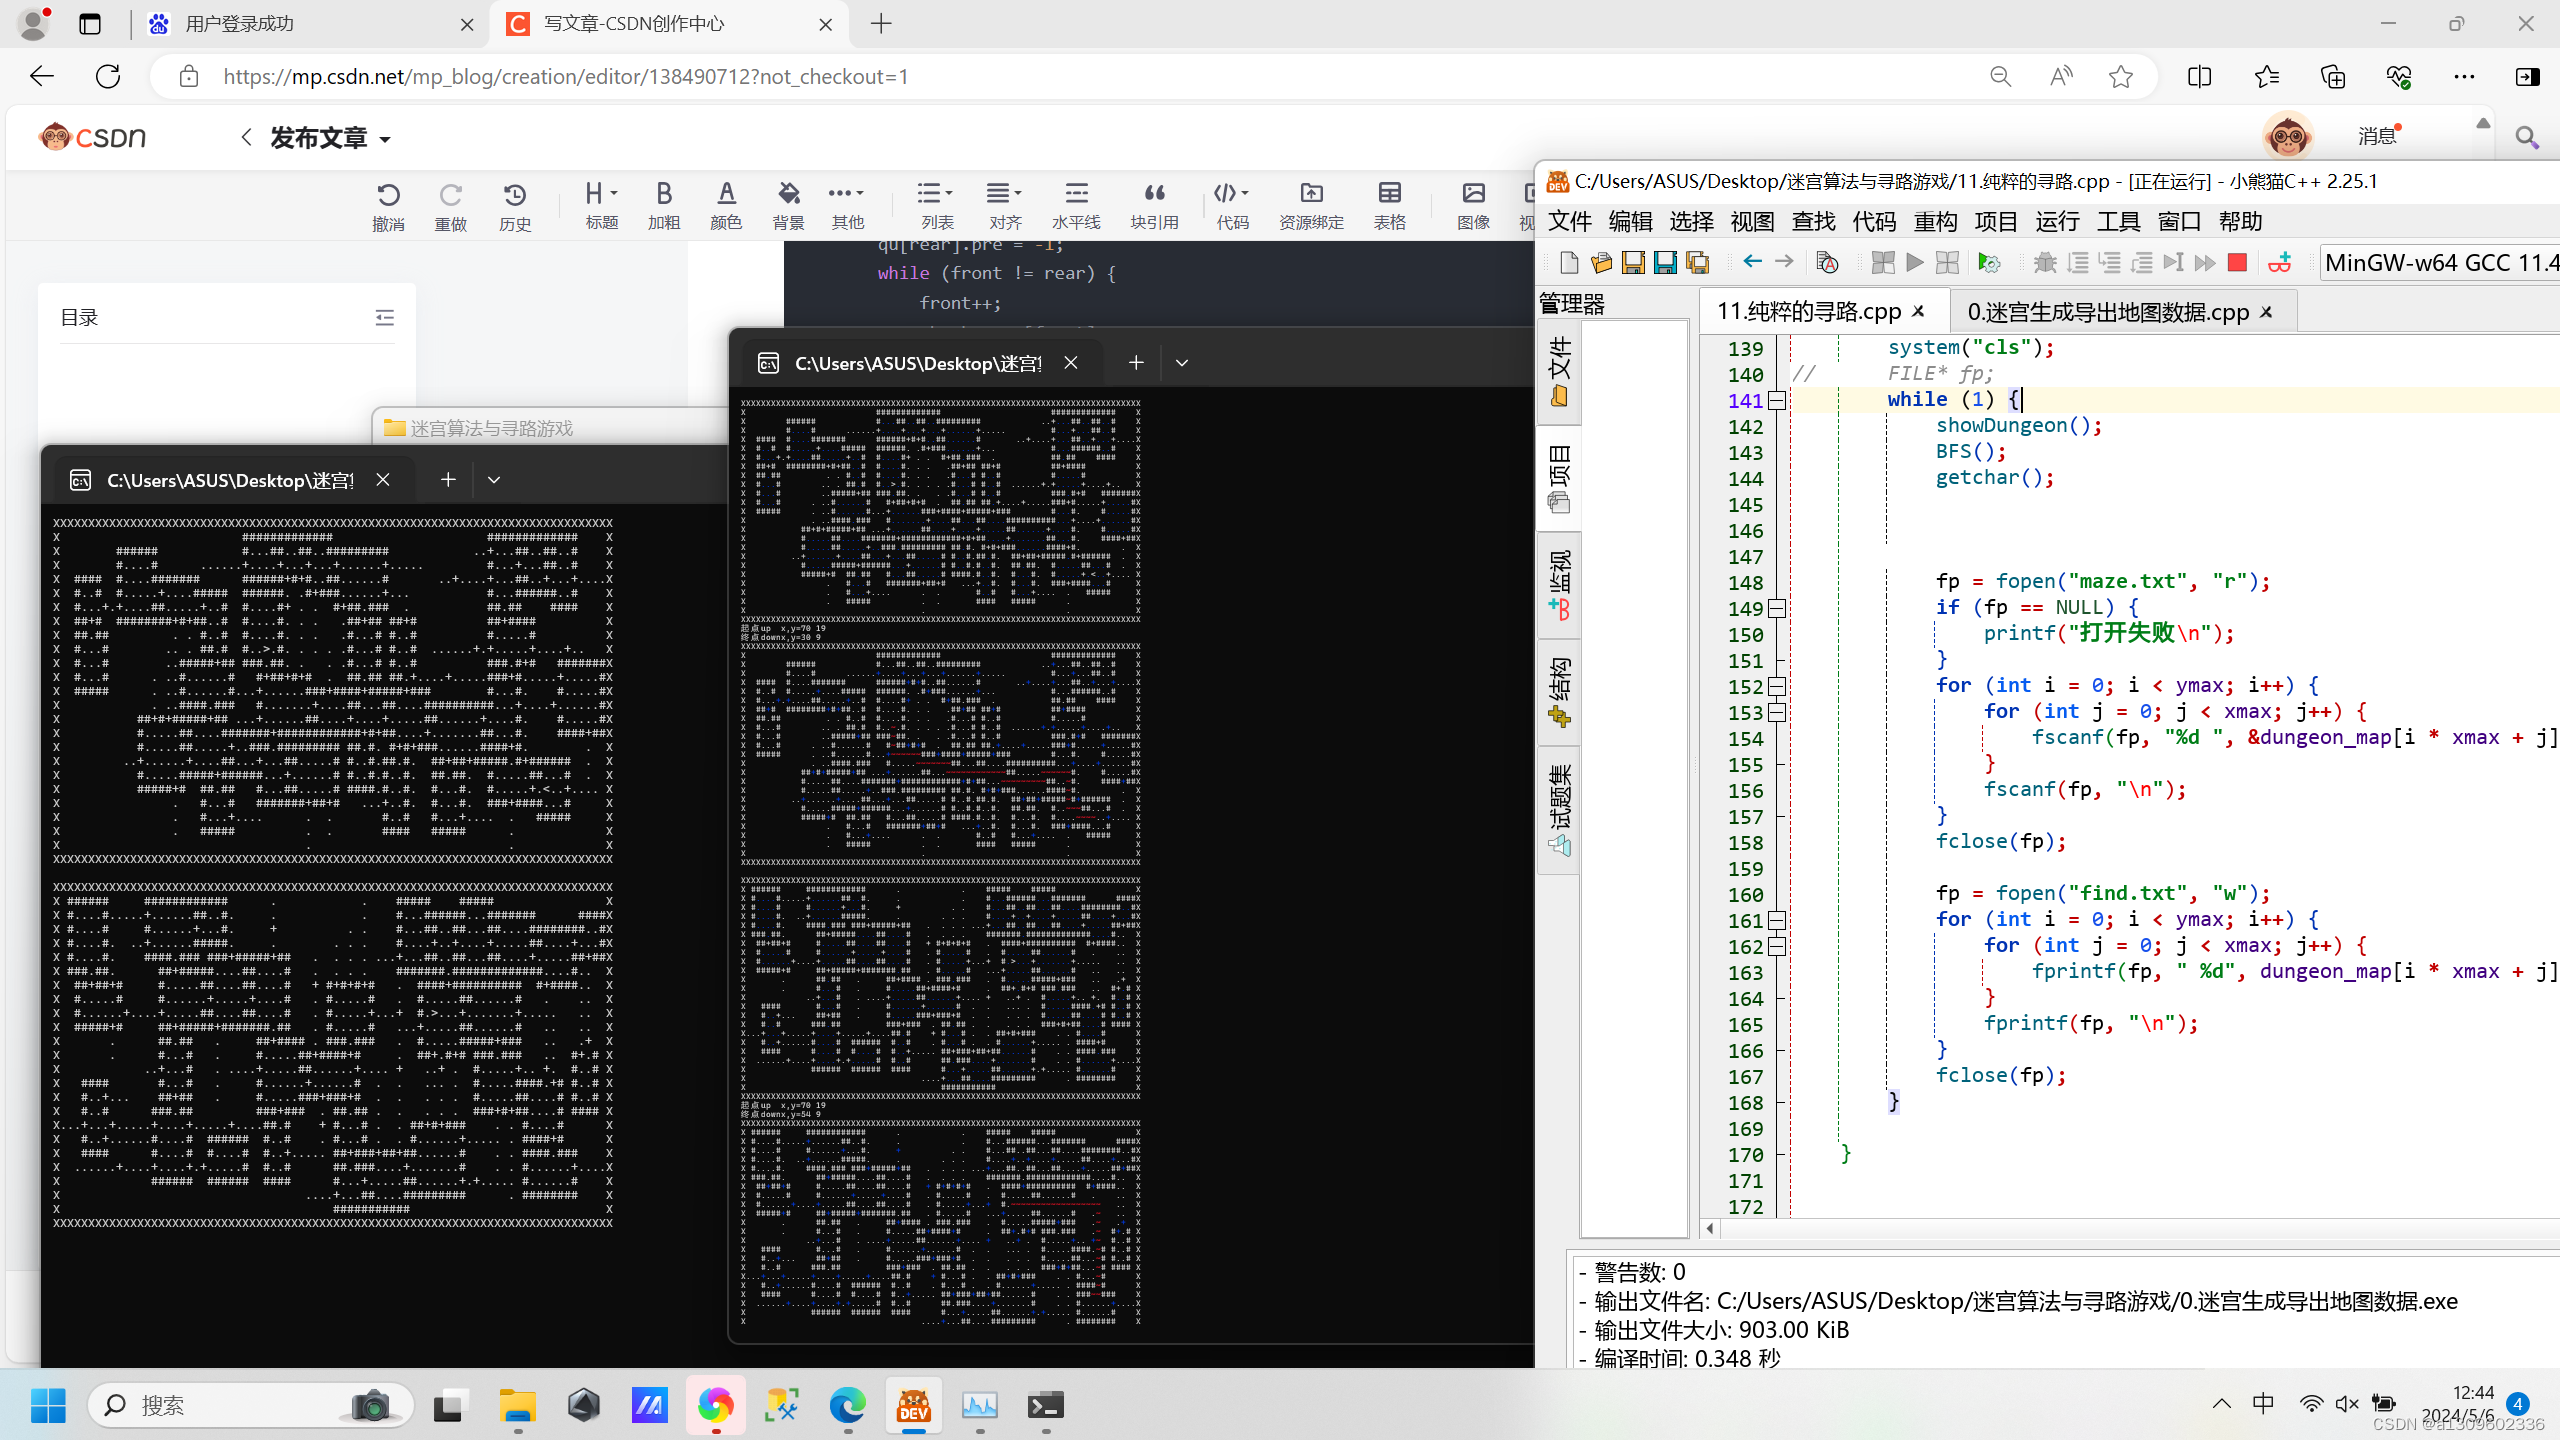This screenshot has height=1440, width=2560.
Task: Toggle fold marker at line 149
Action: click(1777, 608)
